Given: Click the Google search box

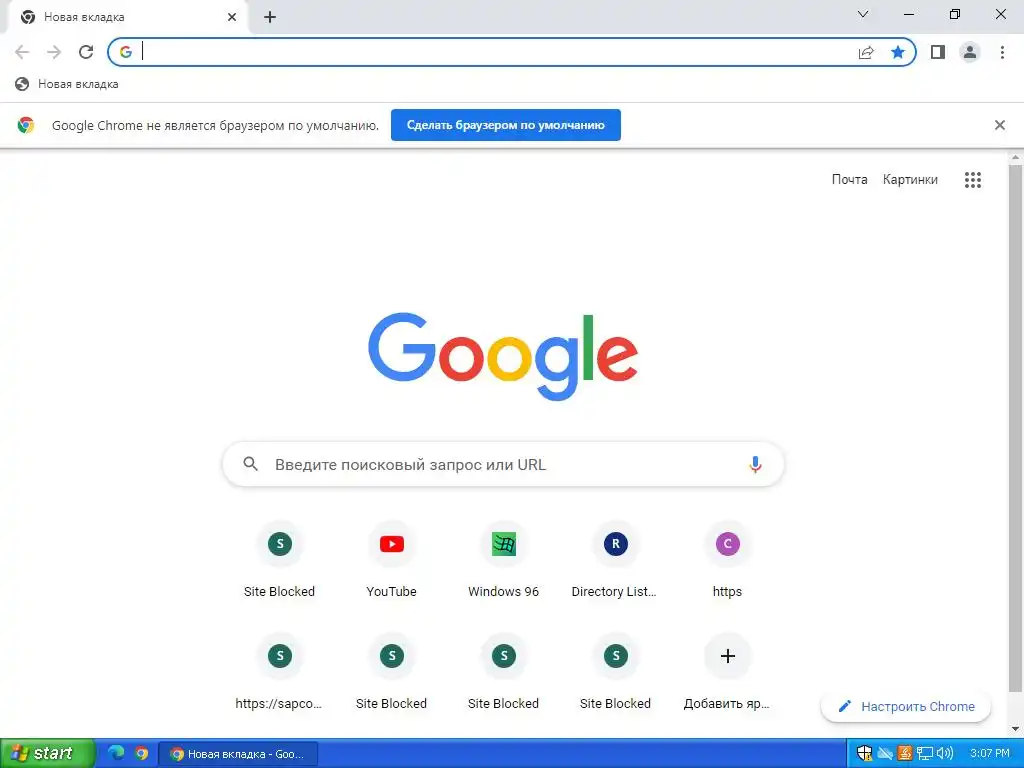Looking at the screenshot, I should pyautogui.click(x=503, y=464).
